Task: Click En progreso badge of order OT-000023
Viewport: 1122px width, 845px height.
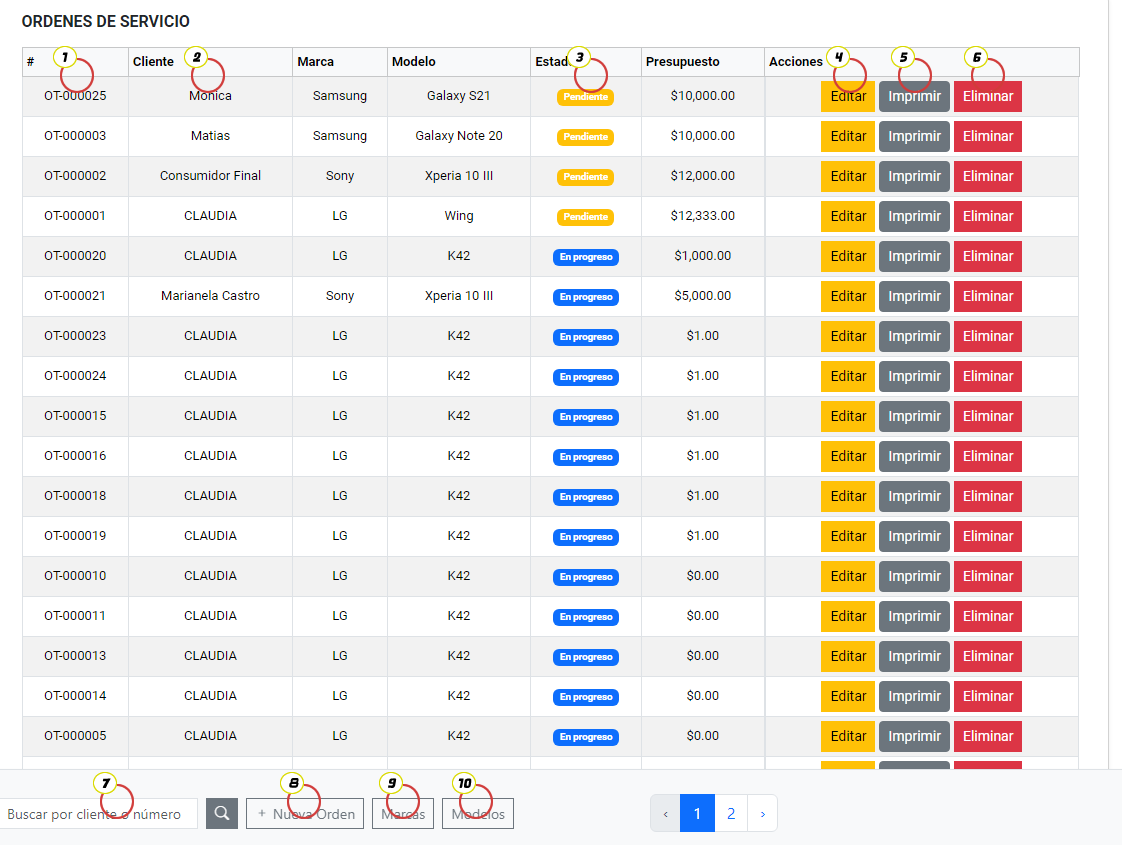Action: coord(585,337)
